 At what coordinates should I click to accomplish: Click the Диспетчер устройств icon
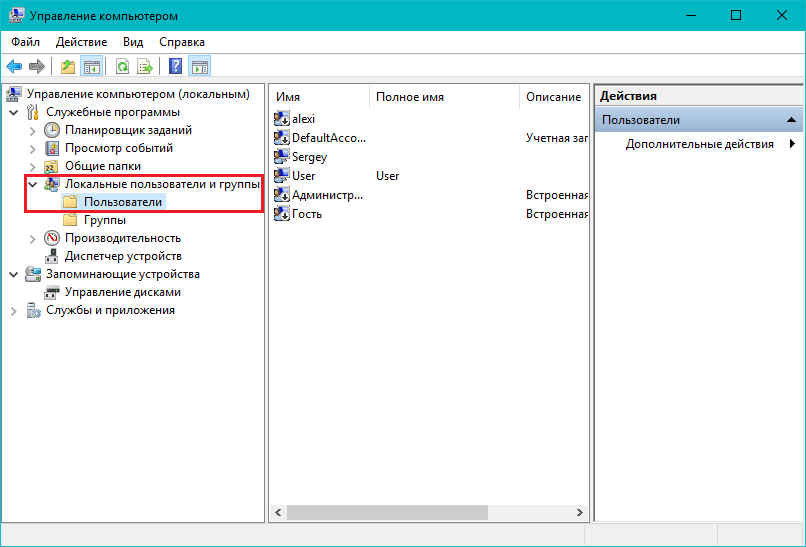pos(52,256)
